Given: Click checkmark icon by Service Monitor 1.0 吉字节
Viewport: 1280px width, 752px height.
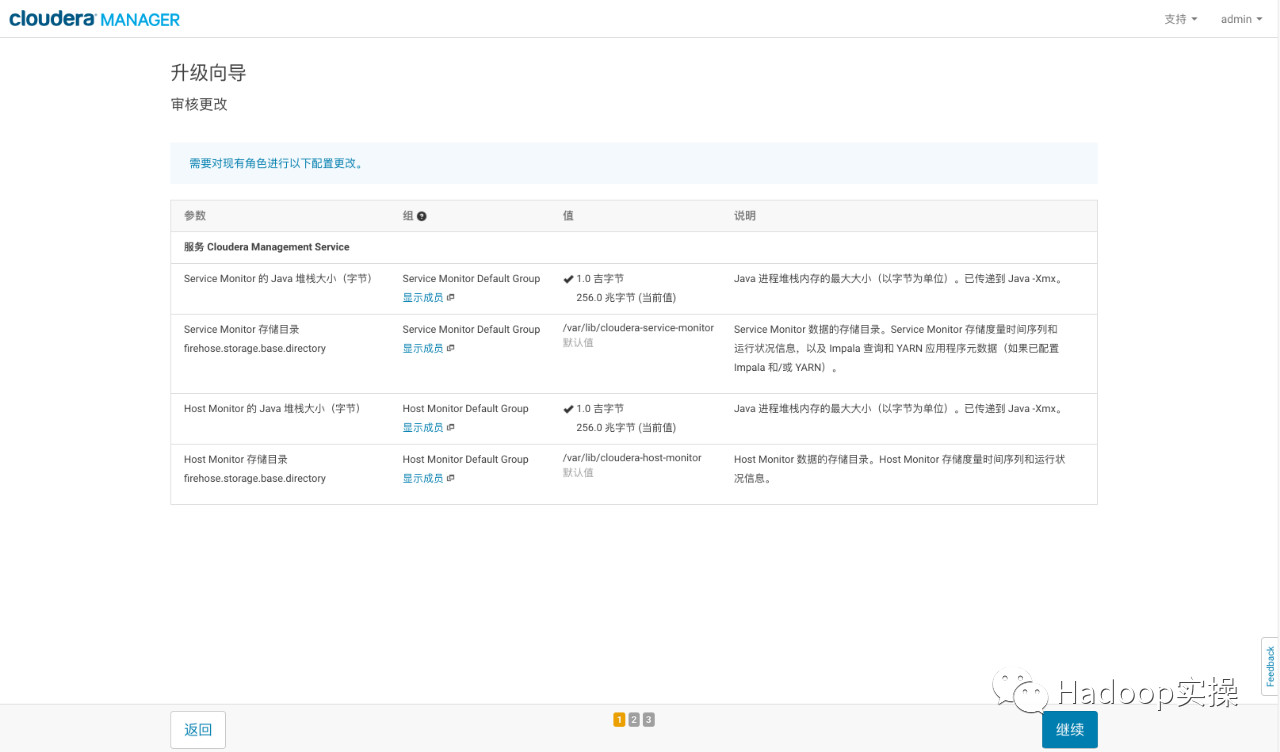Looking at the screenshot, I should [568, 279].
